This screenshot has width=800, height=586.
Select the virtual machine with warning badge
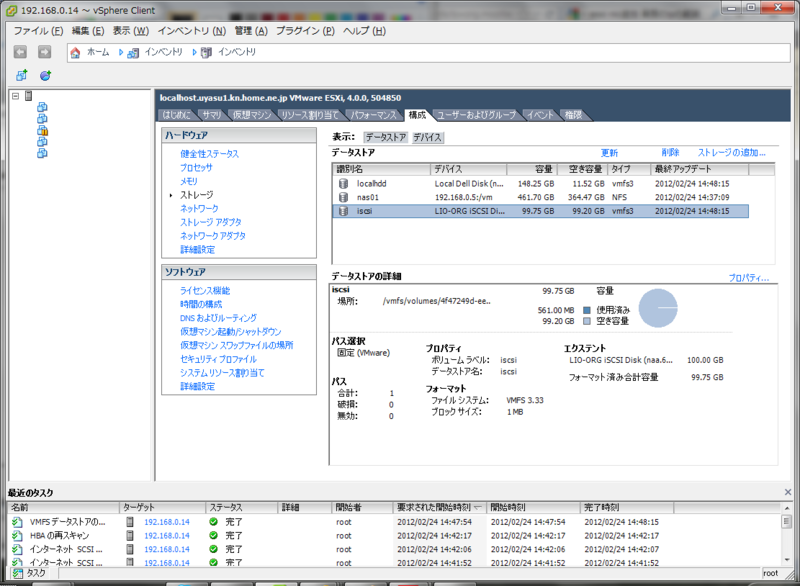[42, 131]
